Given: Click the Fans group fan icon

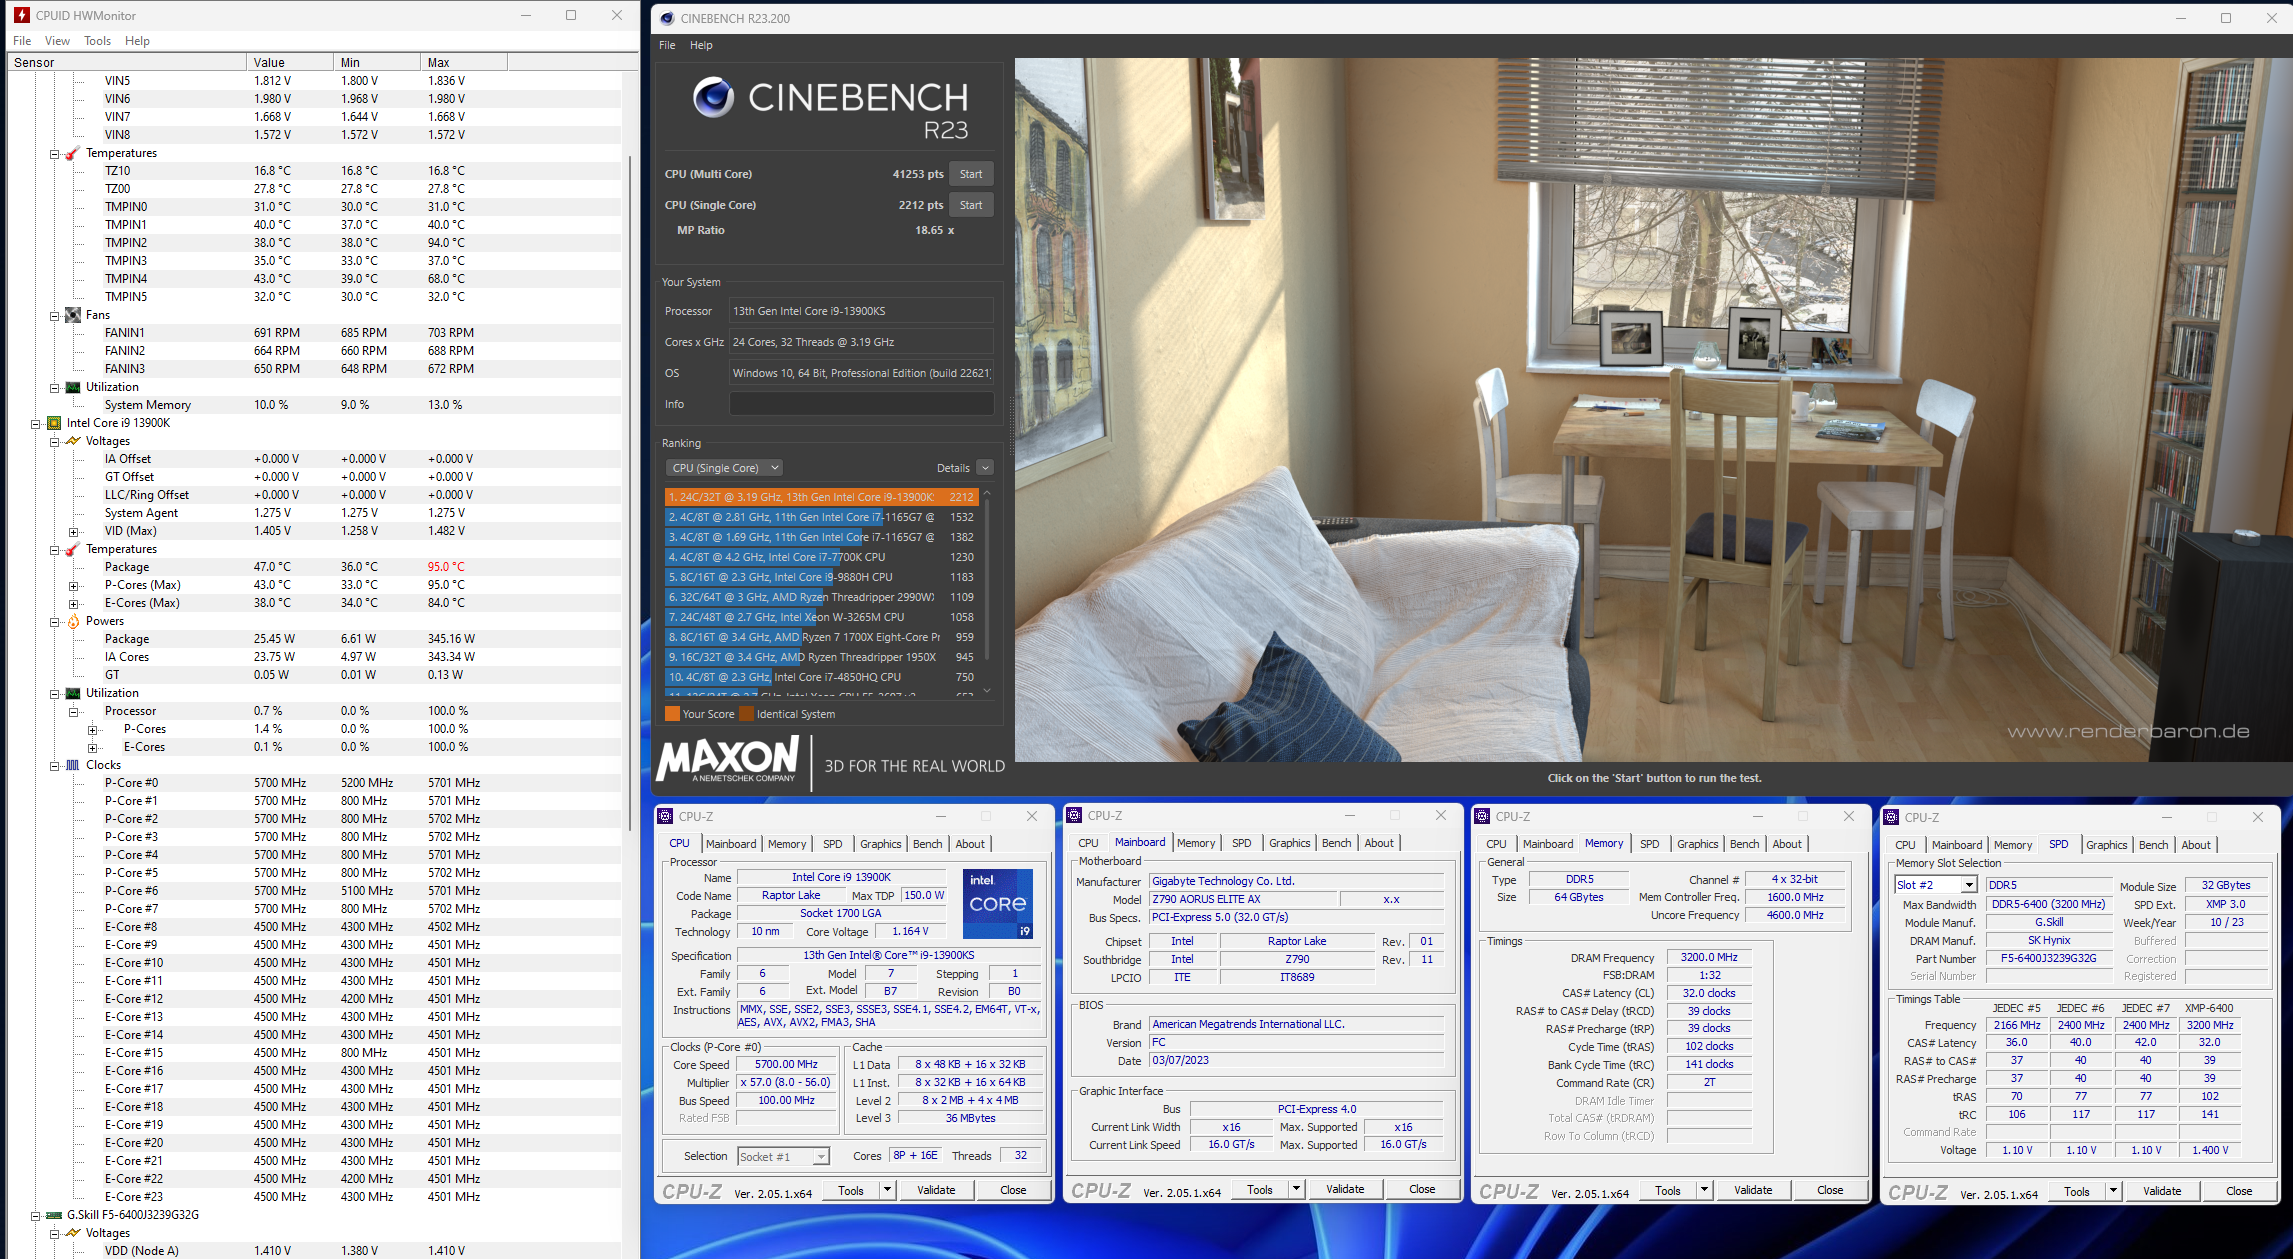Looking at the screenshot, I should pyautogui.click(x=73, y=315).
